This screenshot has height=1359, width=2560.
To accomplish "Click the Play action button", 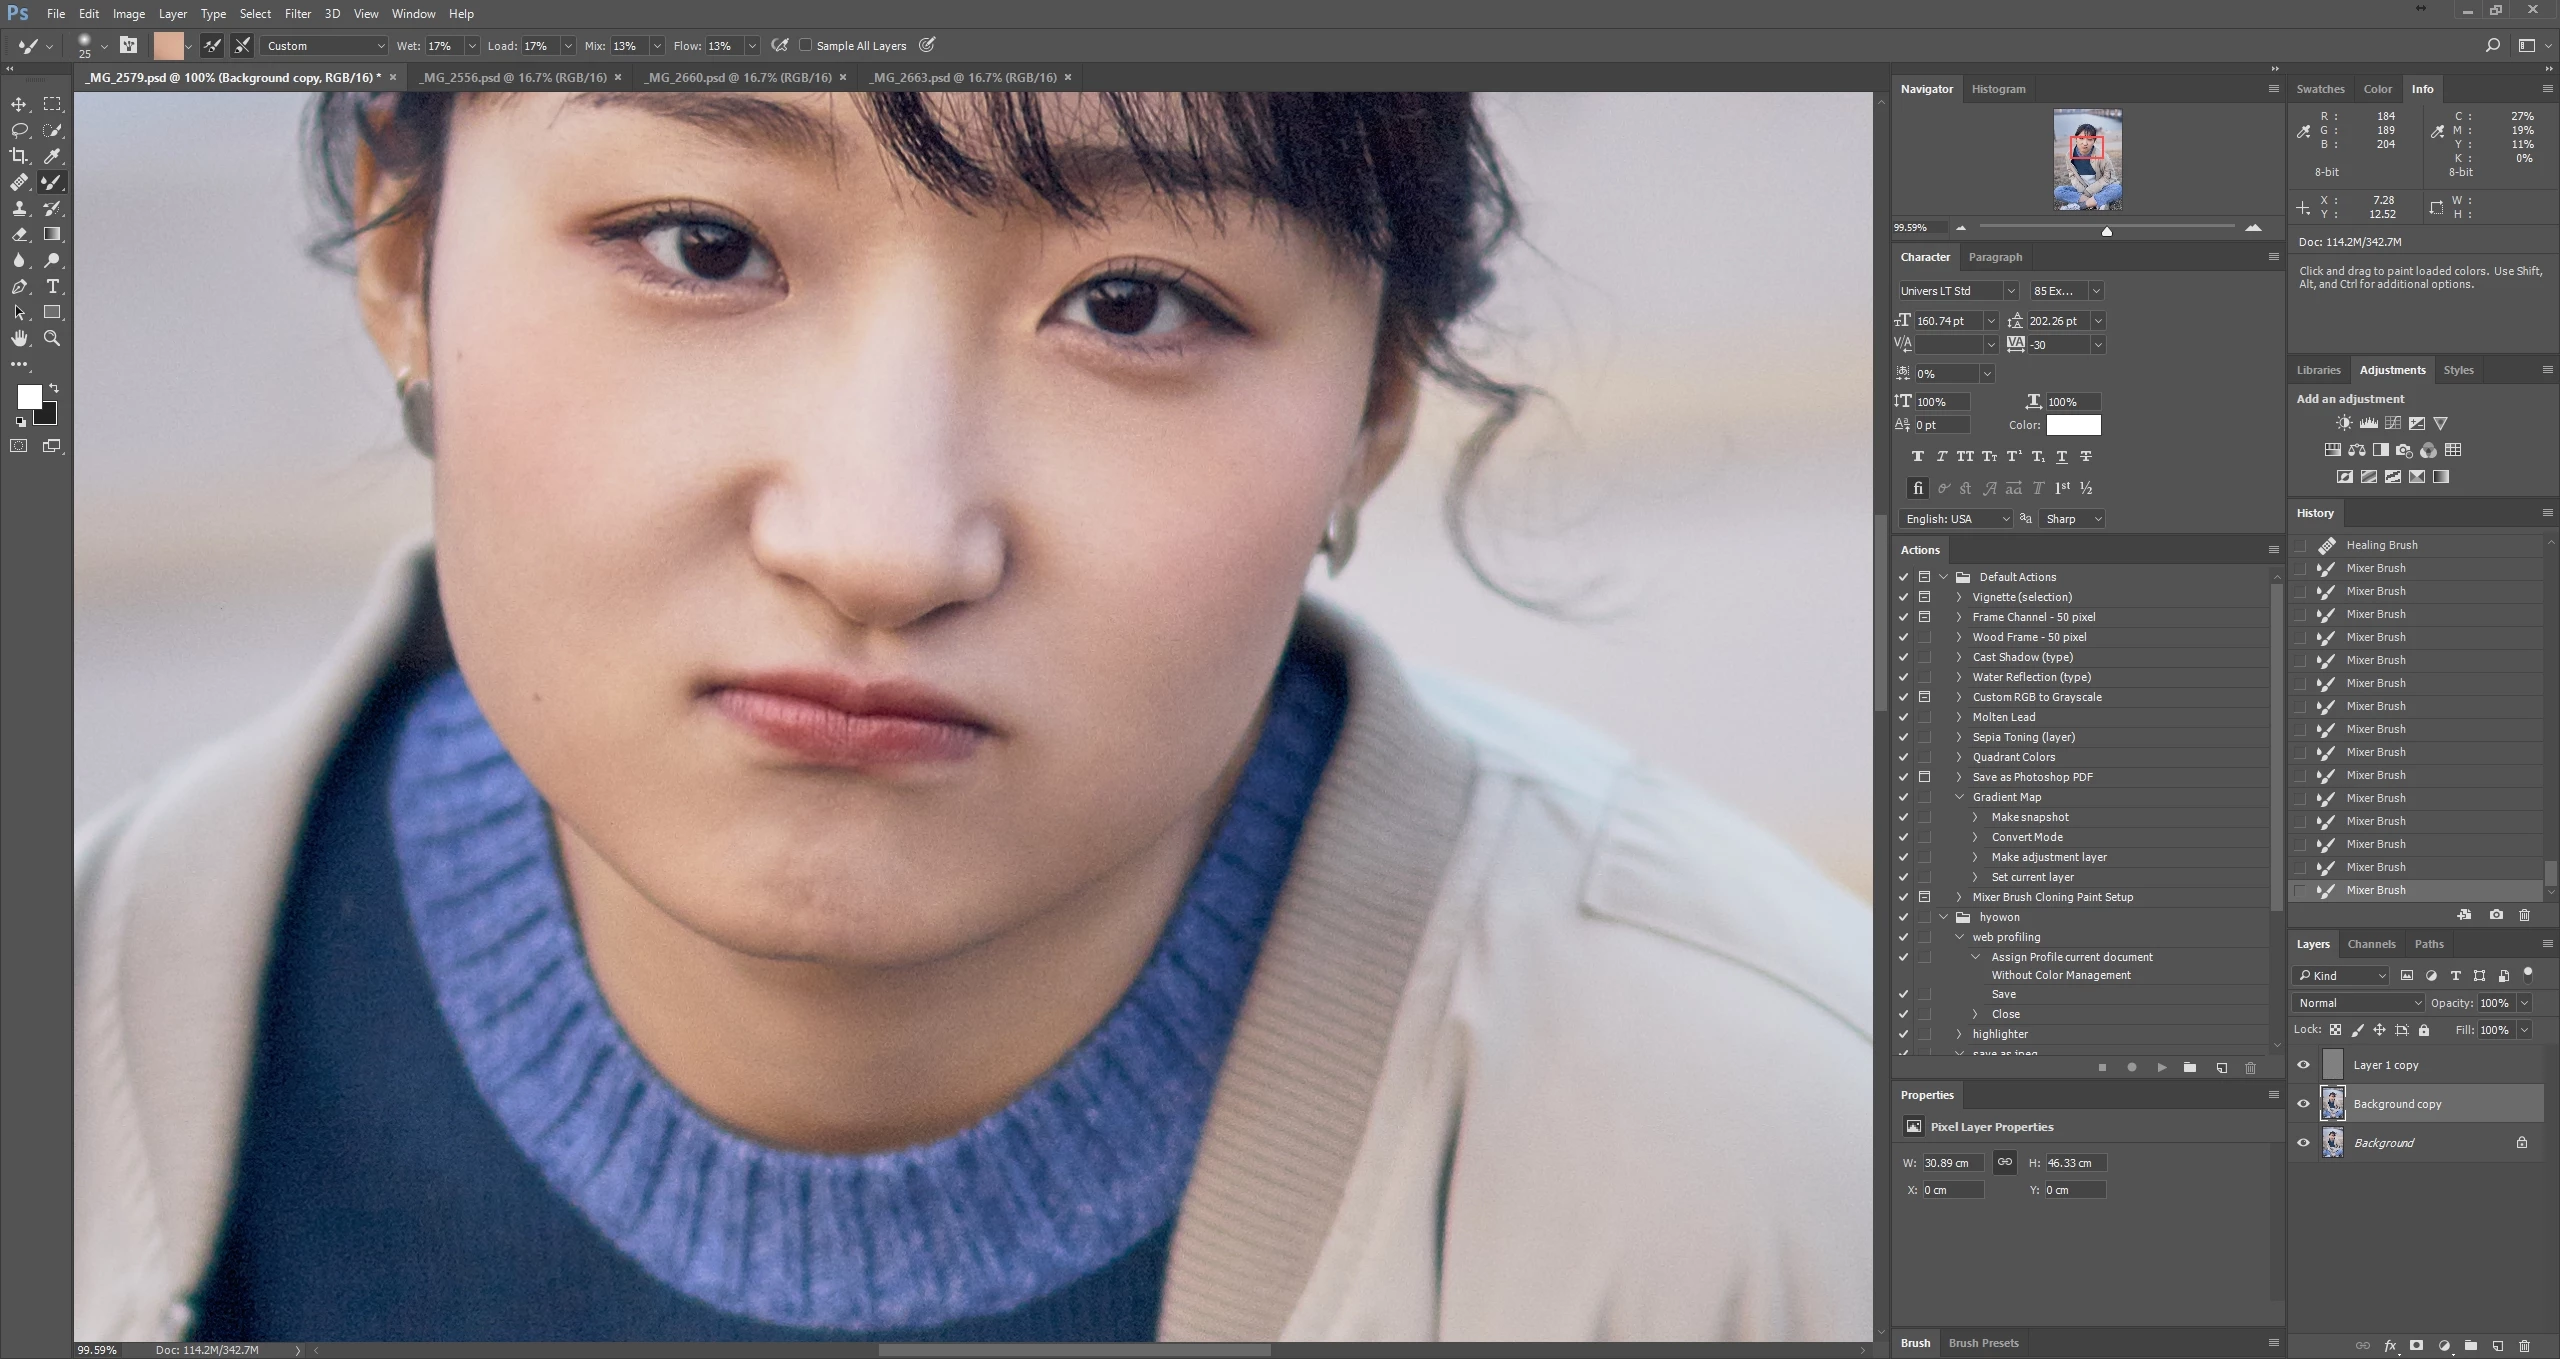I will click(x=2161, y=1068).
